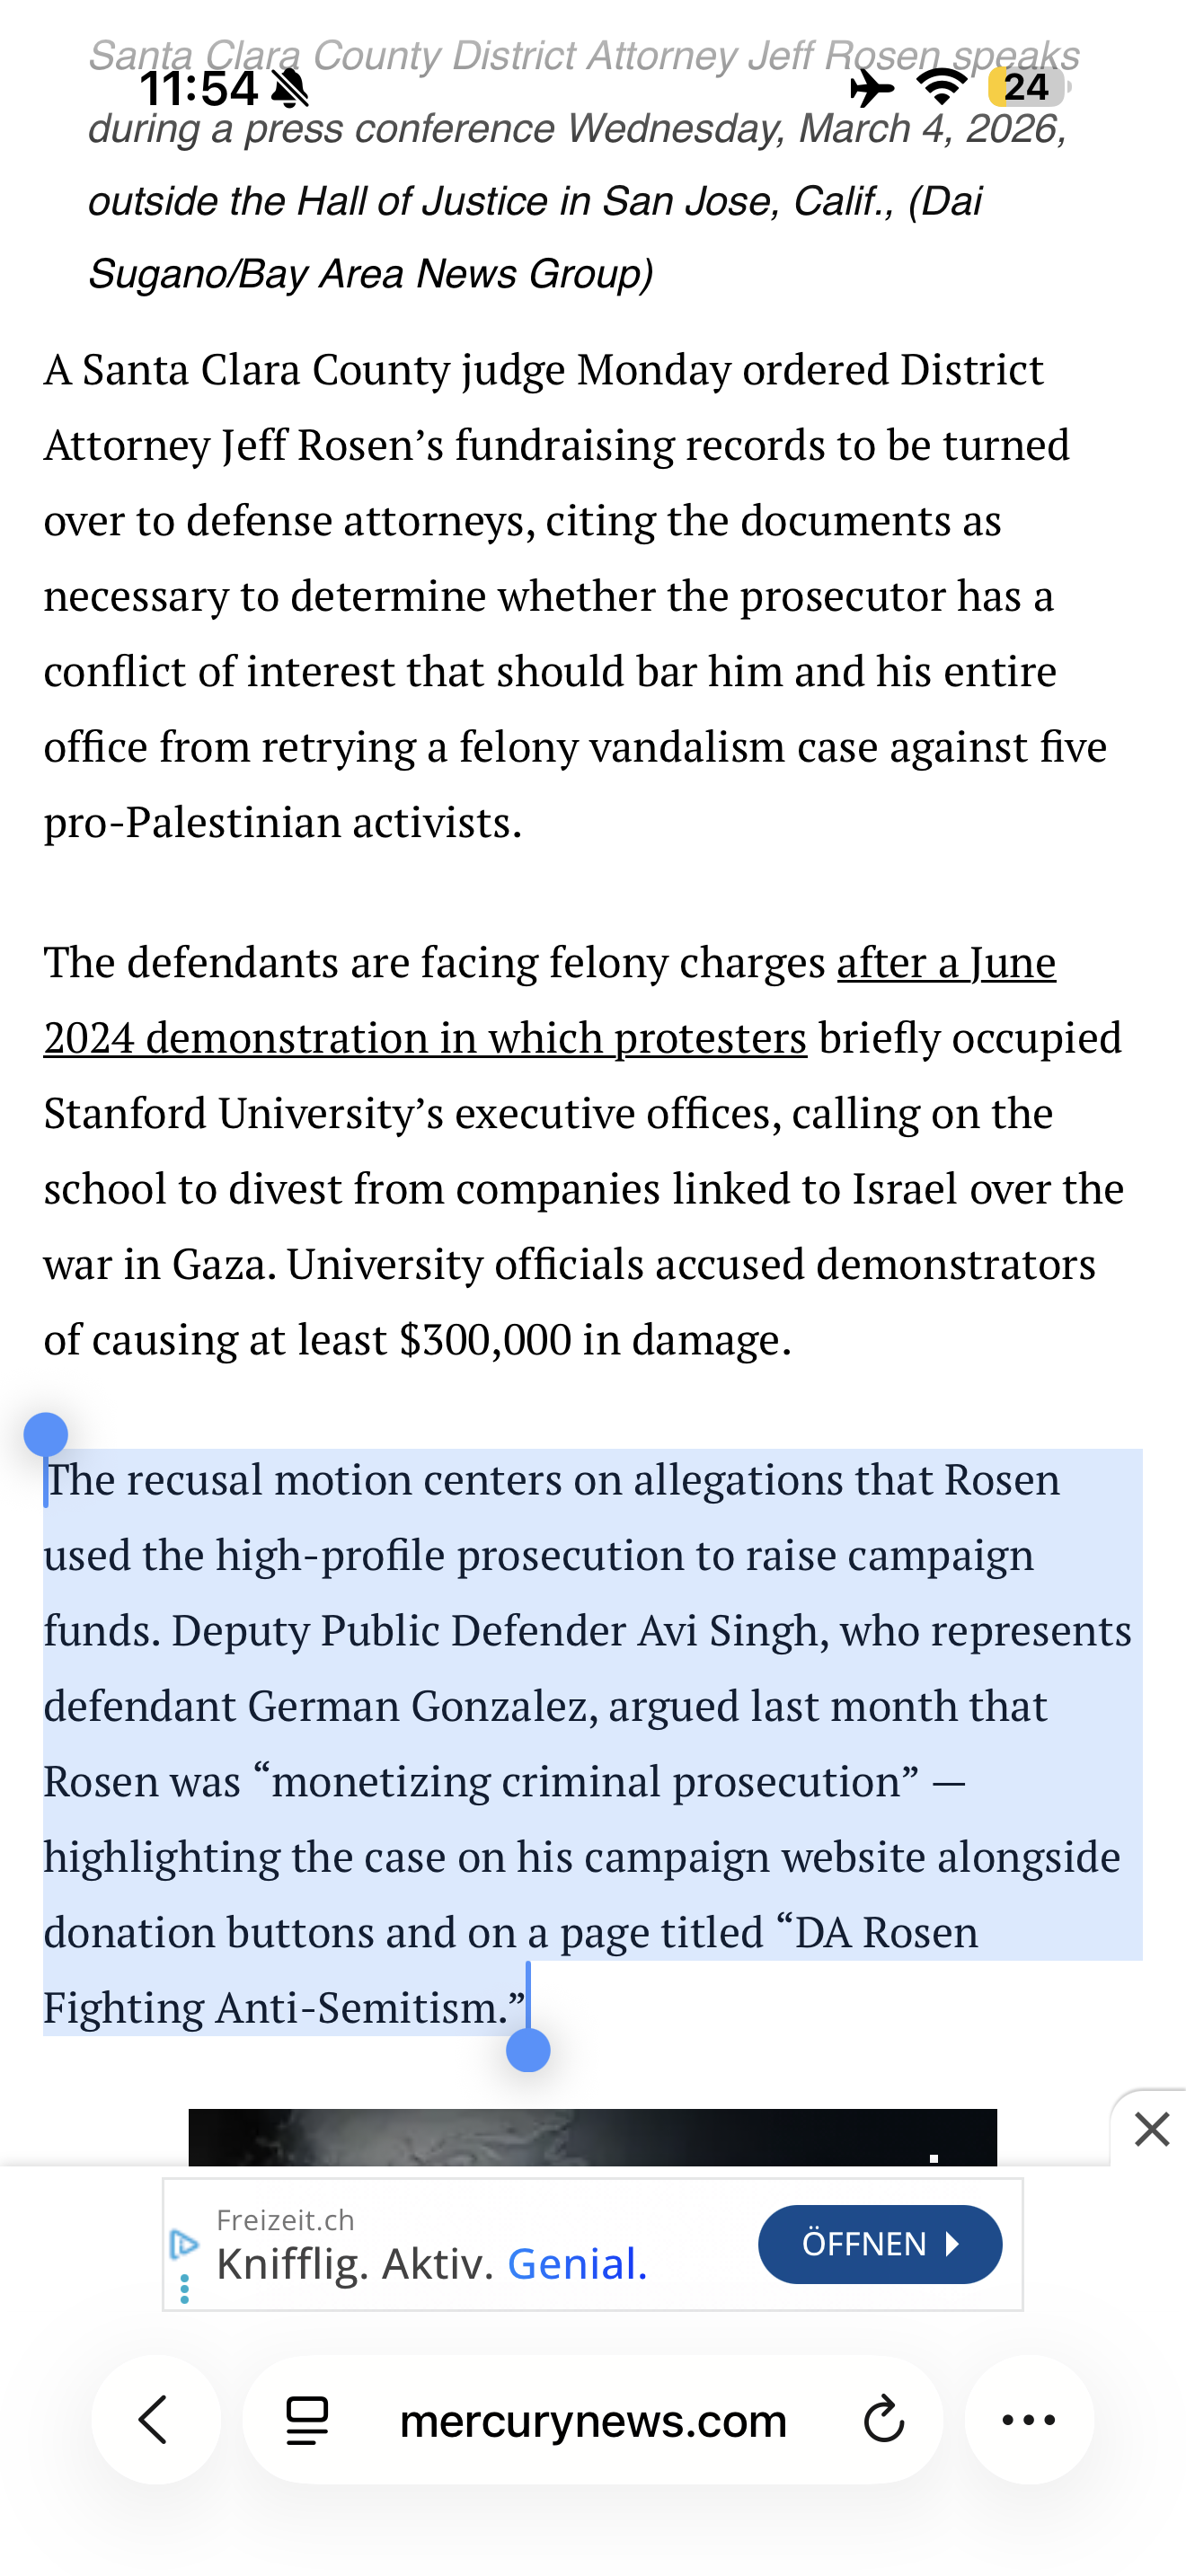Screen dimensions: 1186x2576
Task: Tap the silent mode bell icon
Action: pyautogui.click(x=290, y=89)
